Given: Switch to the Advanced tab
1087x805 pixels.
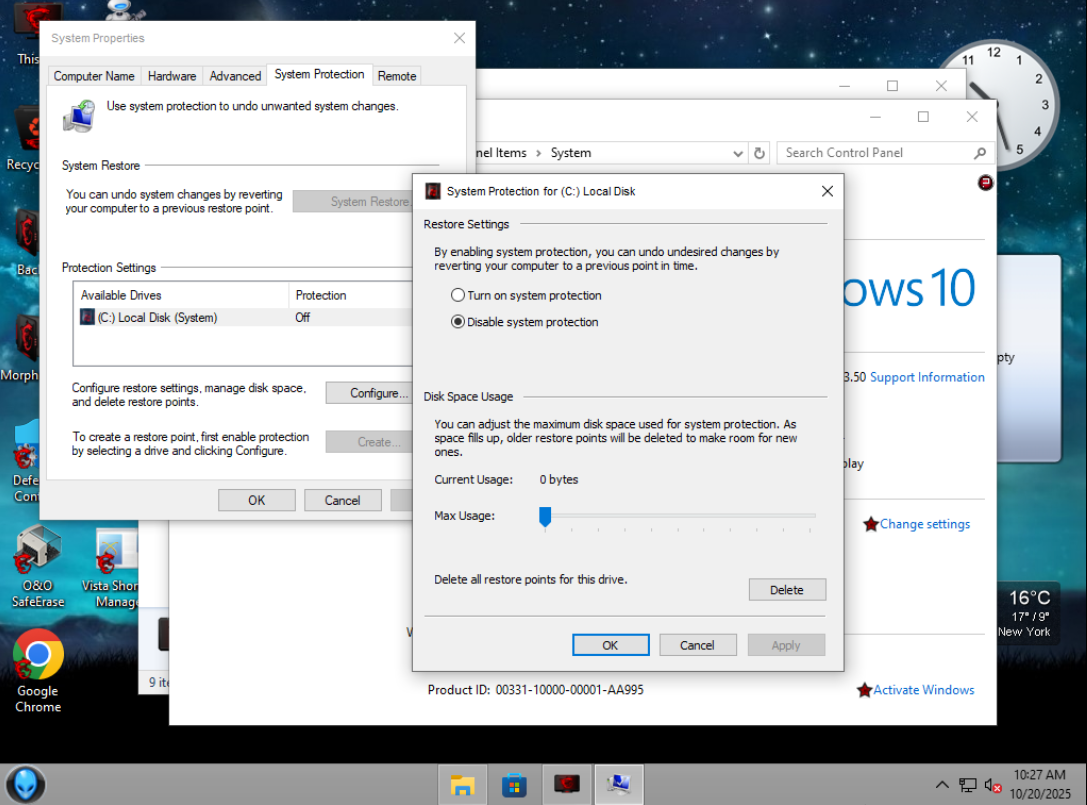Looking at the screenshot, I should [x=235, y=76].
